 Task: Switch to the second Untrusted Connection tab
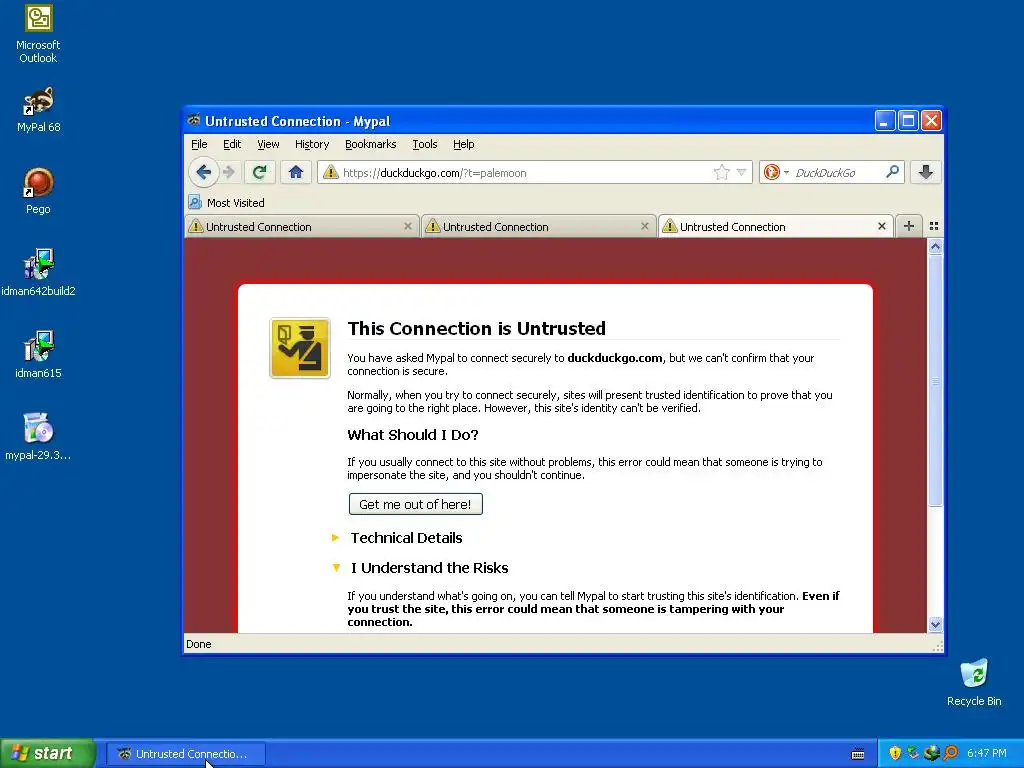539,227
